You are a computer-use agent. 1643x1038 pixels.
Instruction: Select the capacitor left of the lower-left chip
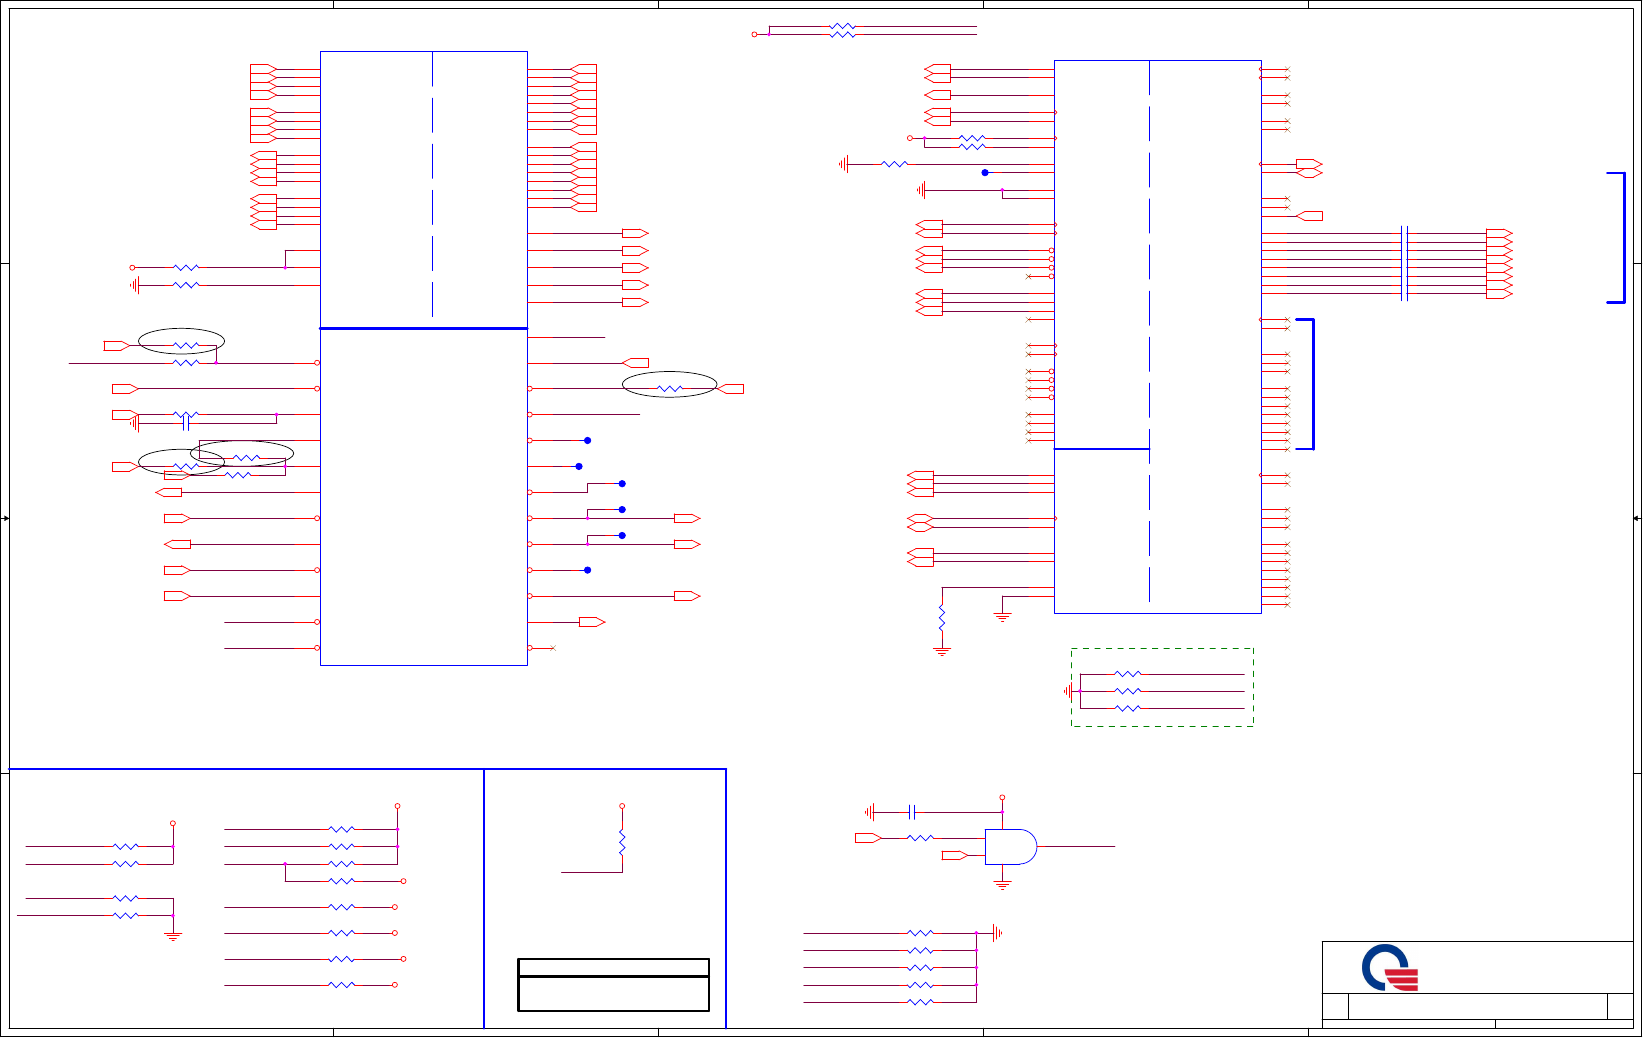(186, 424)
